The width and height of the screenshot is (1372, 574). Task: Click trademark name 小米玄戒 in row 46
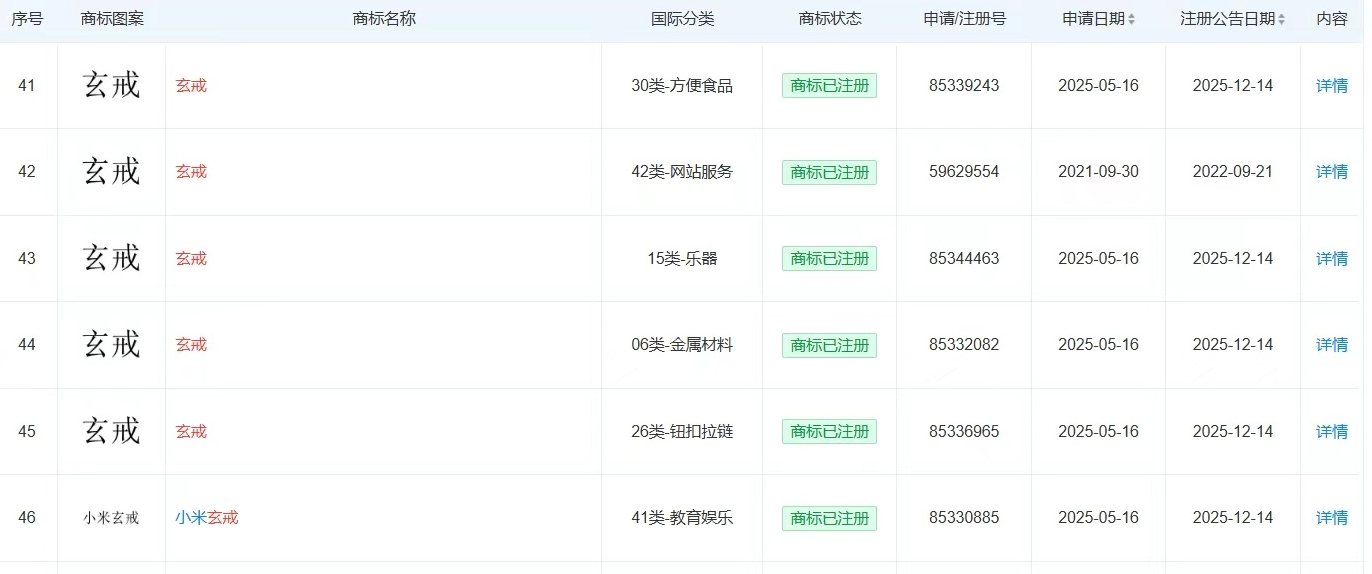(x=207, y=518)
